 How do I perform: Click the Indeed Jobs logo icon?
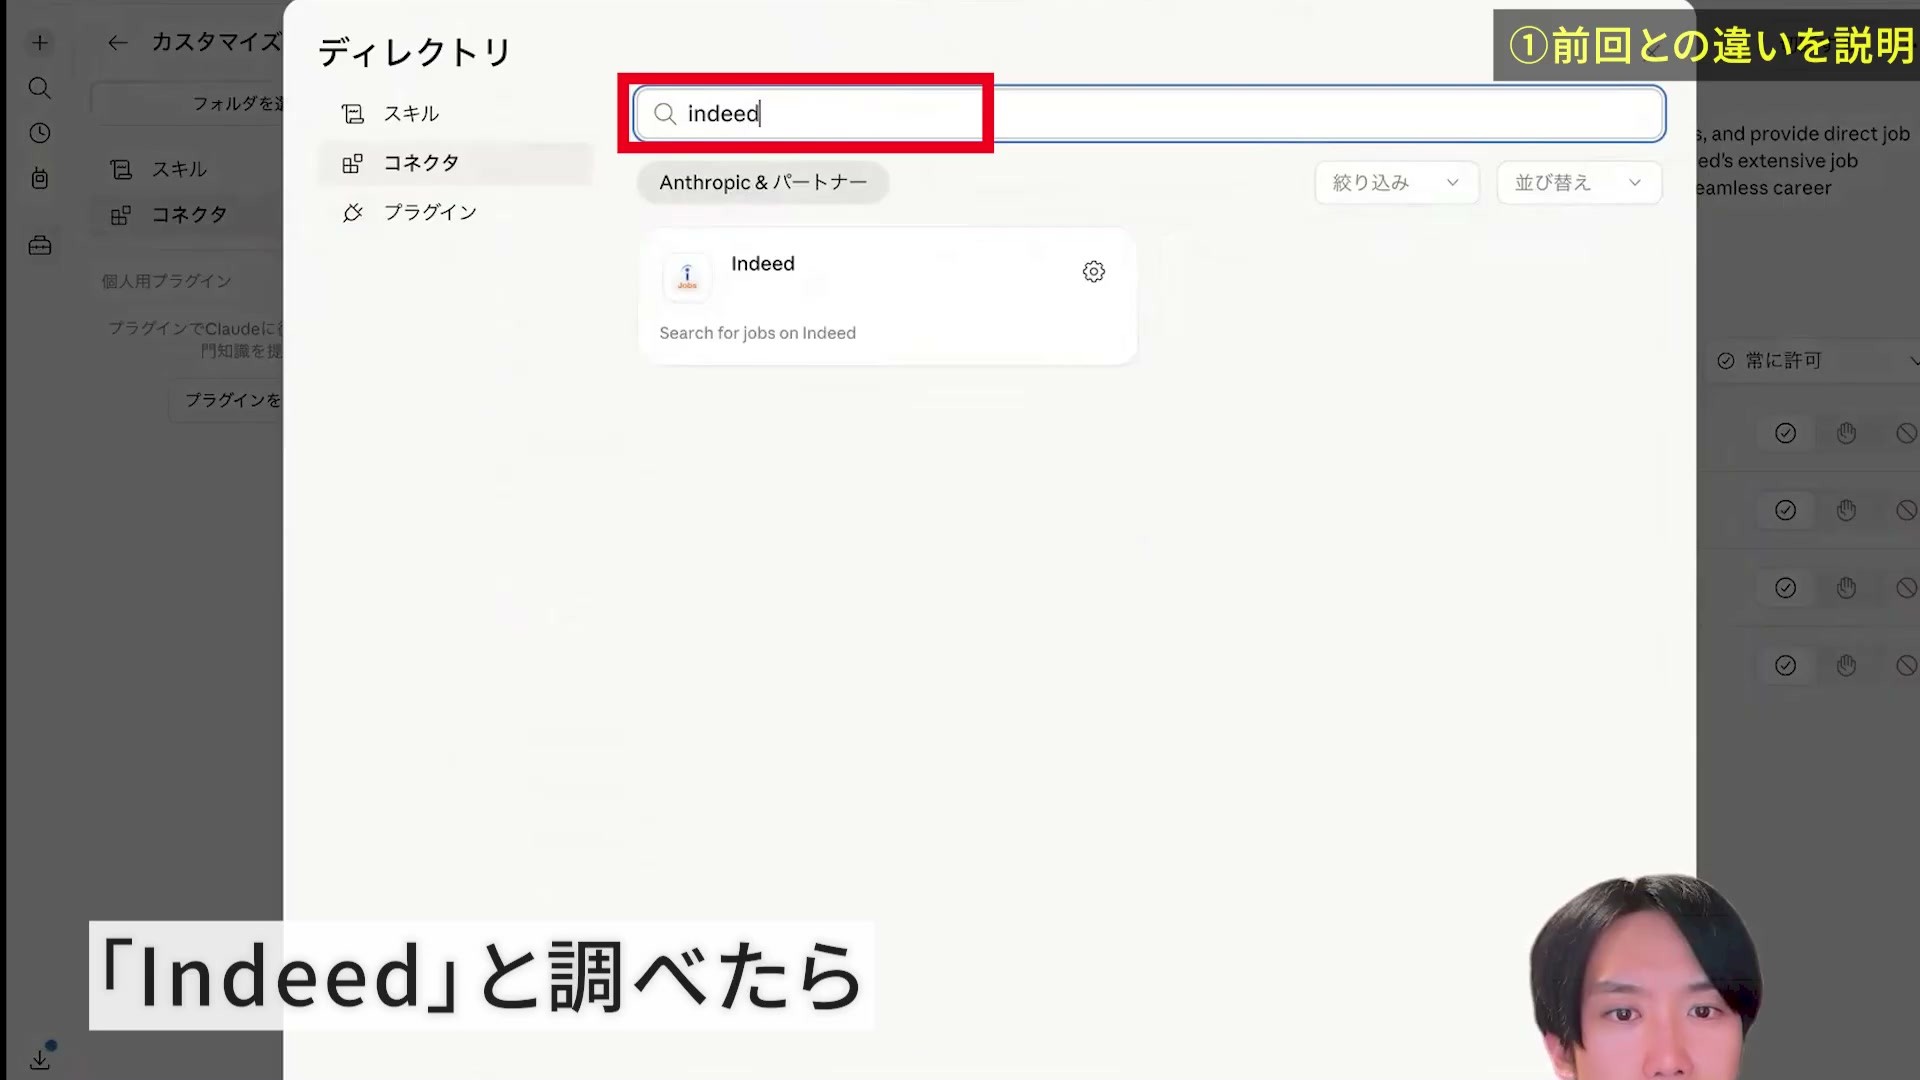click(687, 277)
